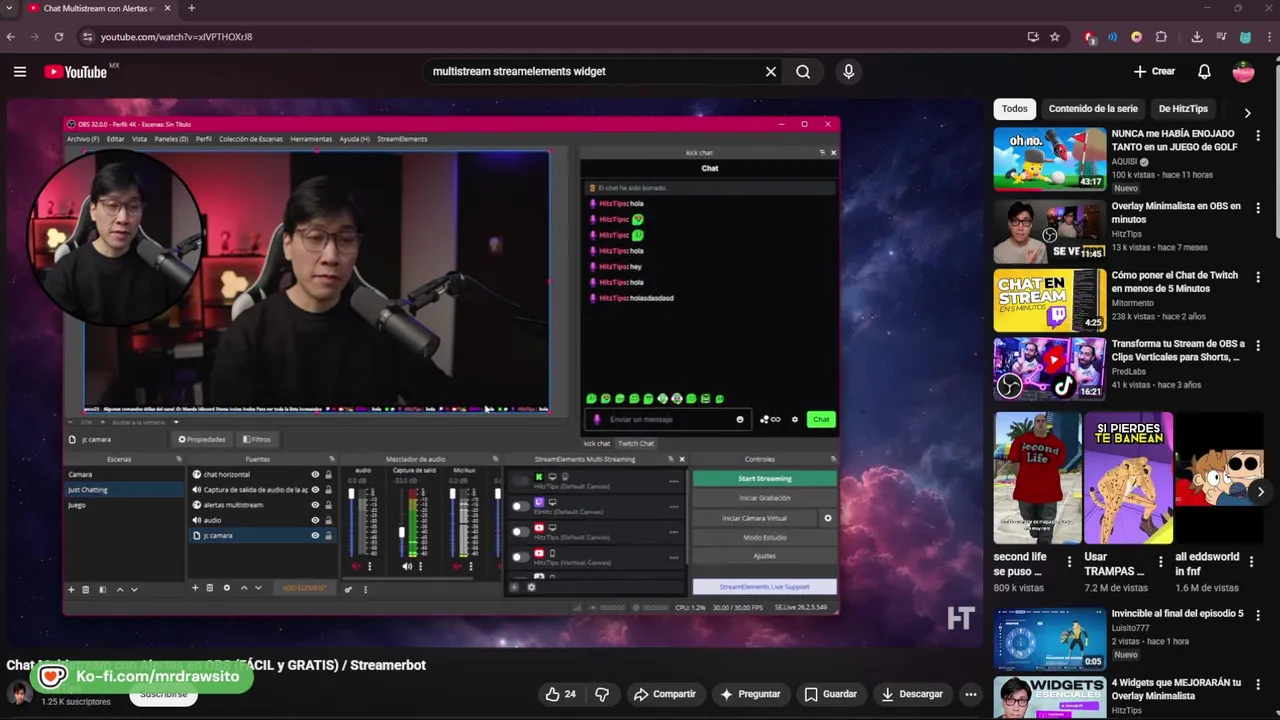The image size is (1280, 720).
Task: Open the Chrome profile cat avatar
Action: (1245, 37)
